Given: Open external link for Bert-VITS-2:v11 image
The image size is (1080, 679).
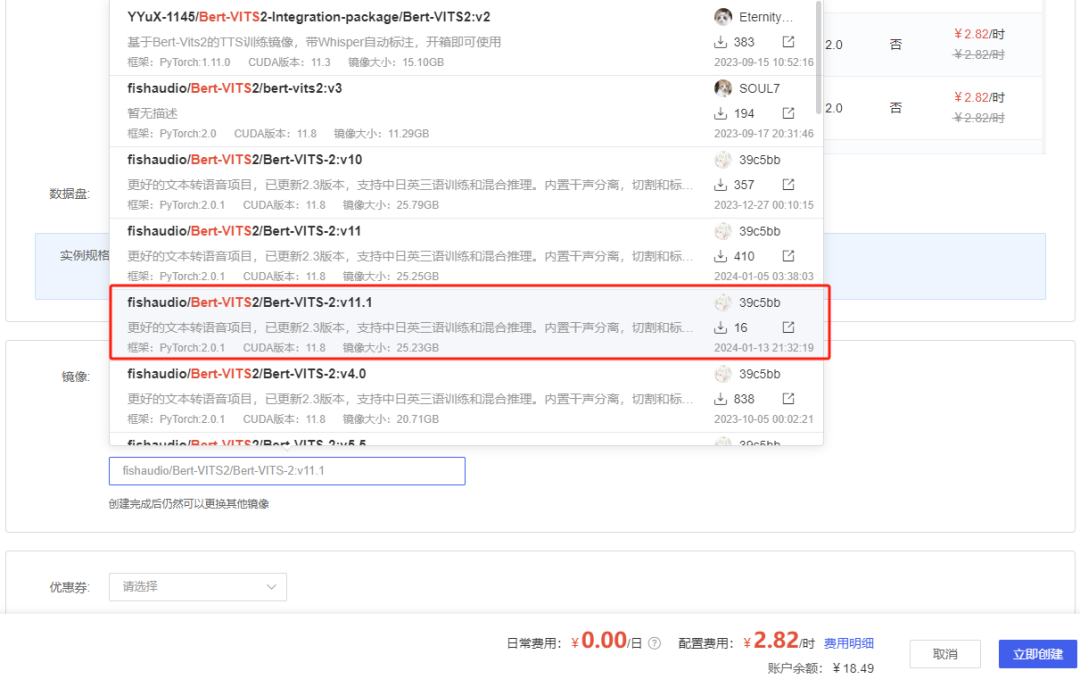Looking at the screenshot, I should coord(789,256).
